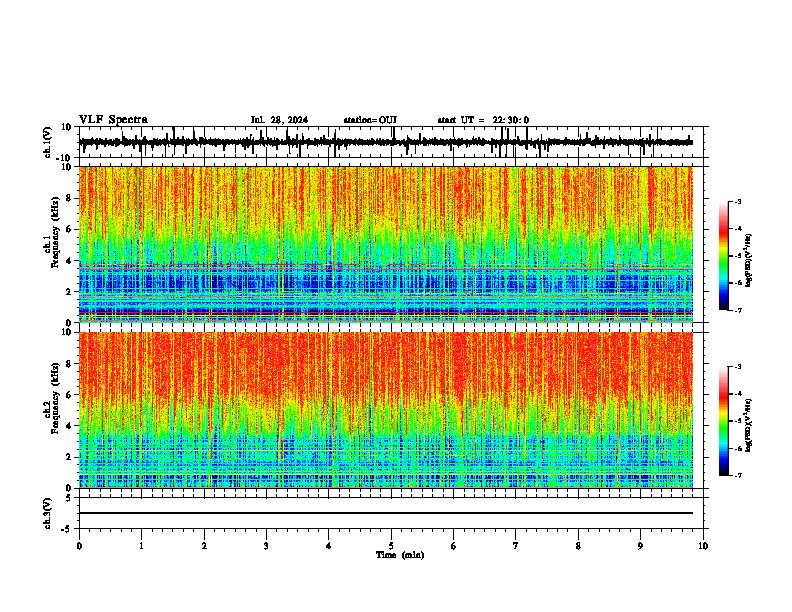Select the ch.1 colorbar log(PSD) unit label
This screenshot has width=792, height=612.
click(x=749, y=261)
